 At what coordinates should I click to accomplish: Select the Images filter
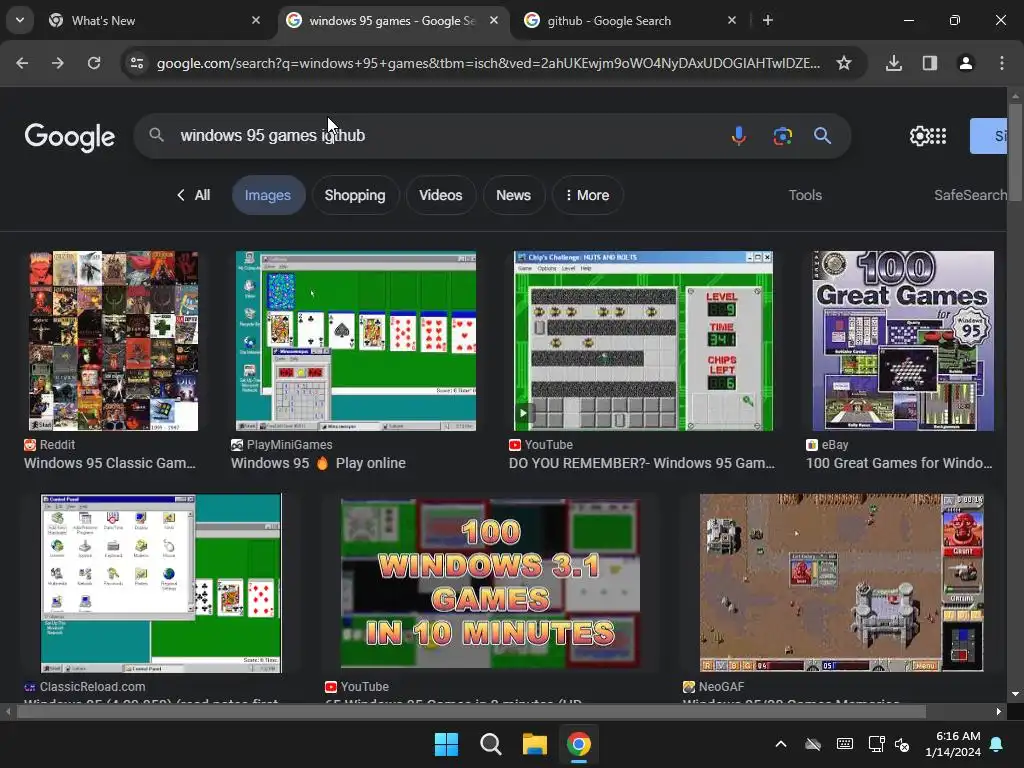tap(268, 195)
